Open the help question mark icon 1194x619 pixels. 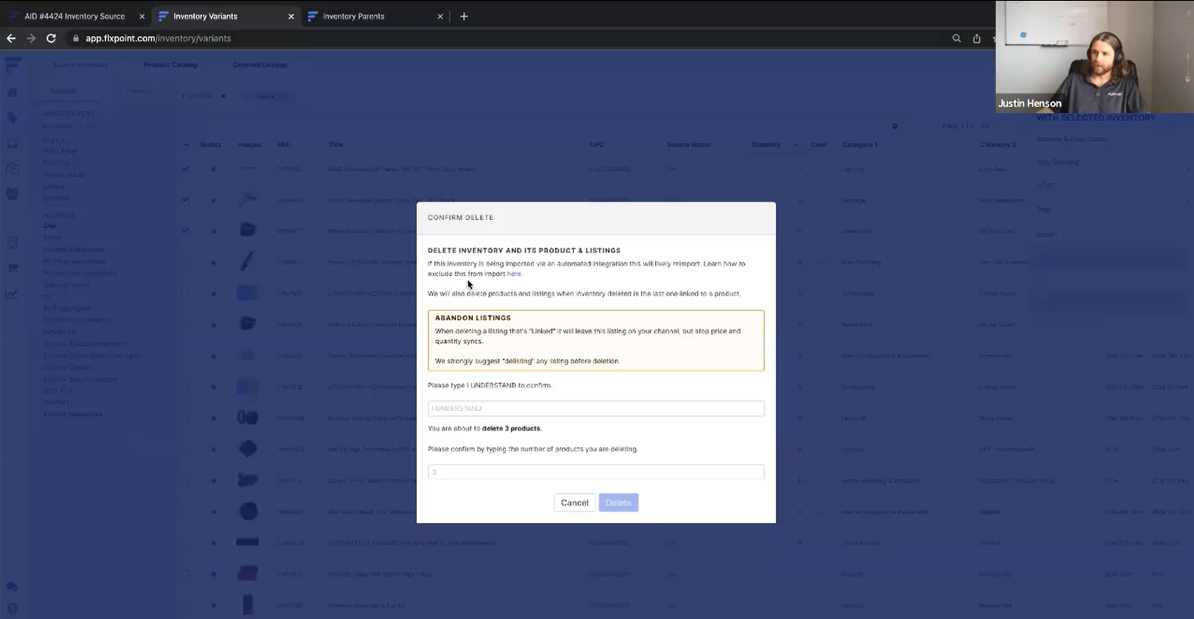point(12,608)
